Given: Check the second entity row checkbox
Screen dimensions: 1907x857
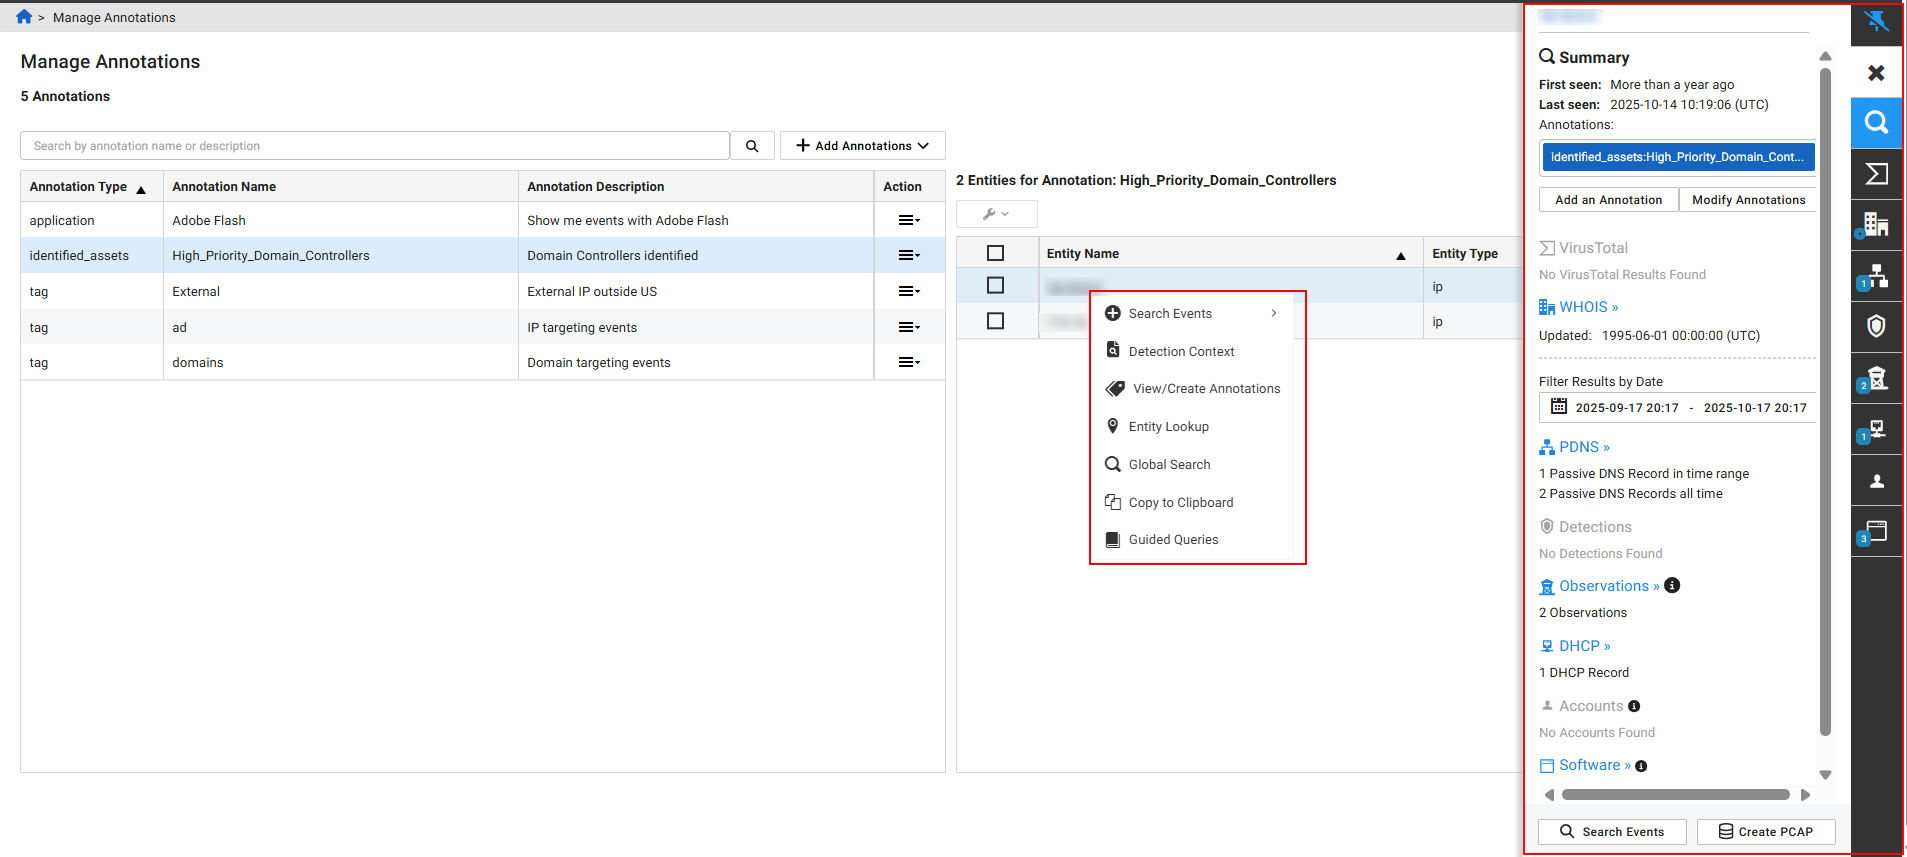Looking at the screenshot, I should coord(995,321).
